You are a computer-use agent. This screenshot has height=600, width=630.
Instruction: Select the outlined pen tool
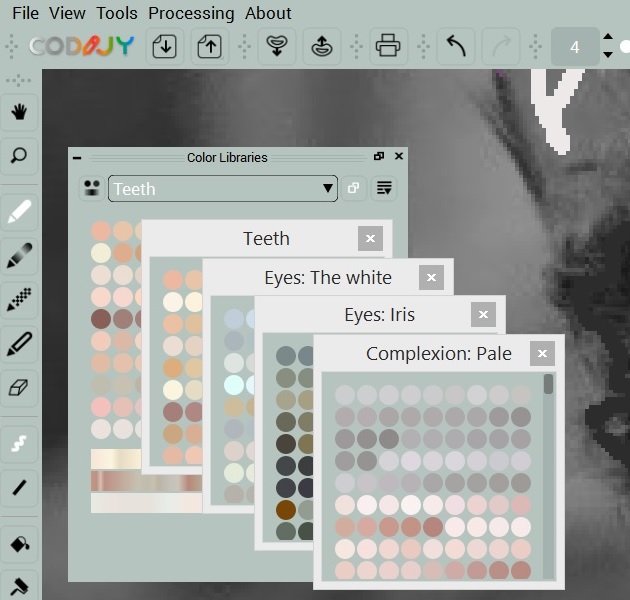(19, 344)
